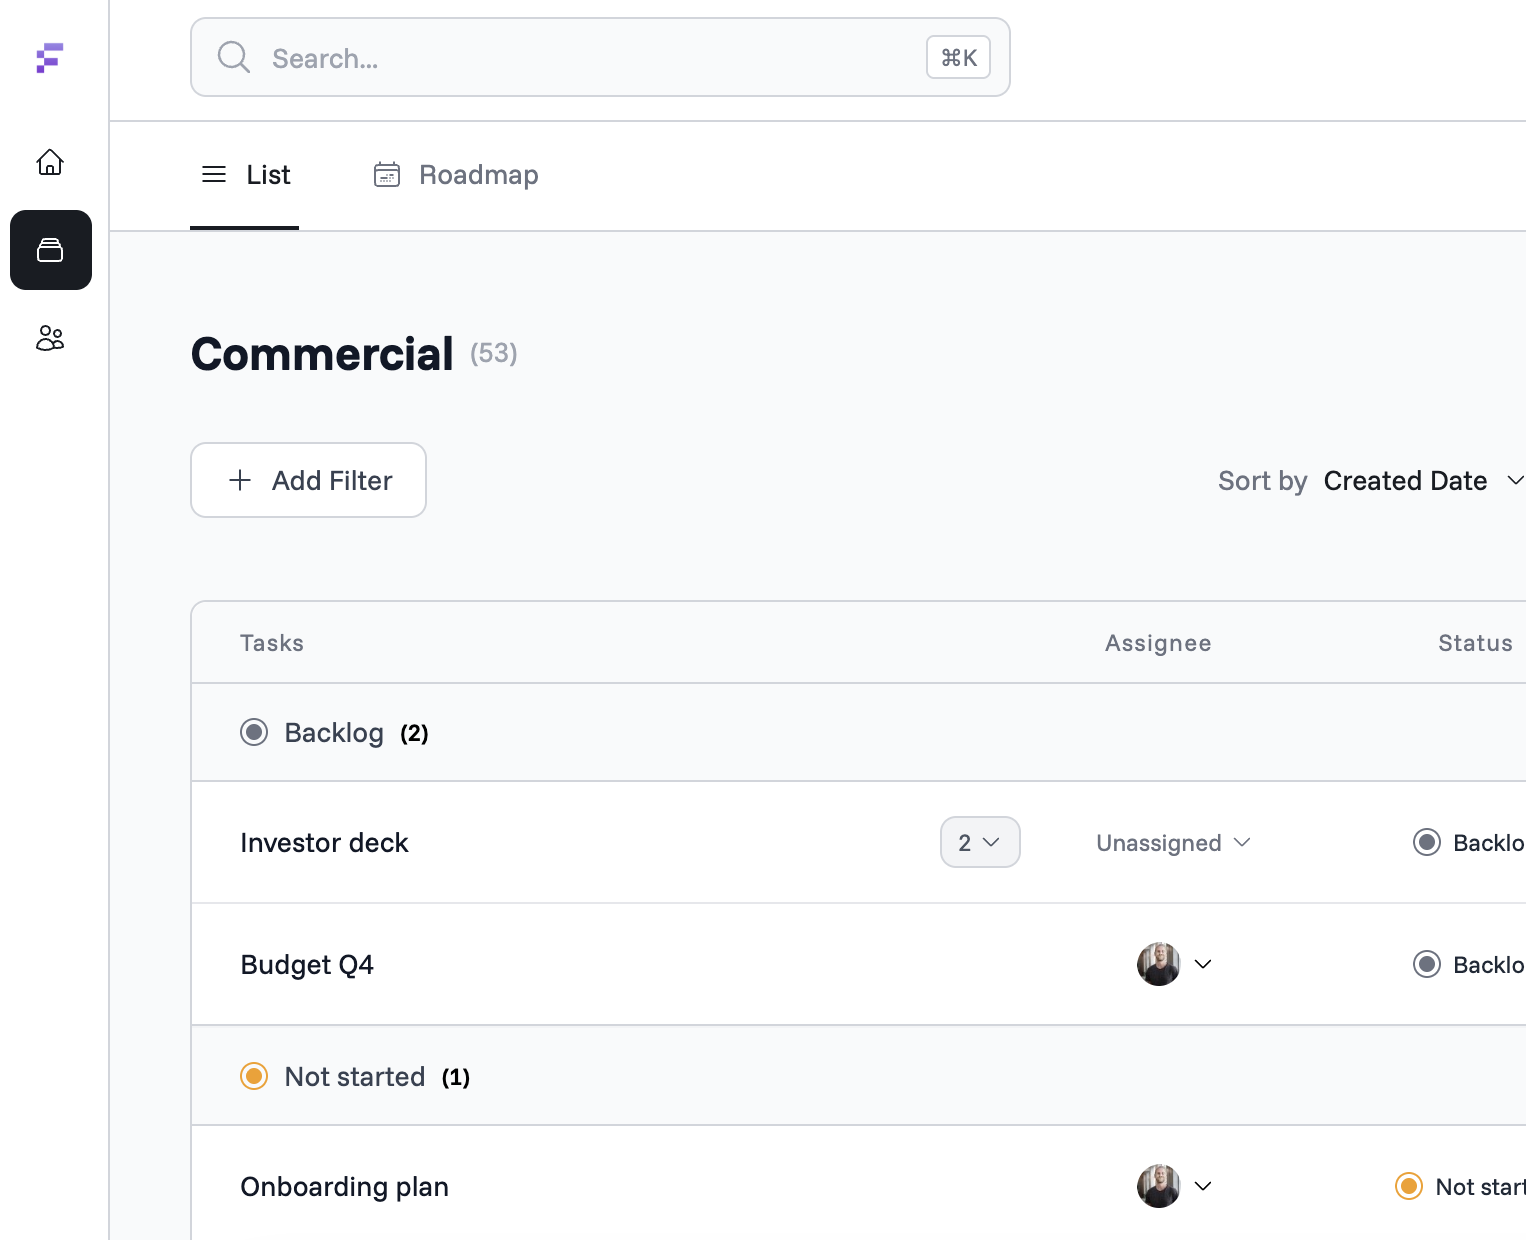The image size is (1526, 1240).
Task: Open the Home view from the sidebar
Action: click(x=50, y=162)
